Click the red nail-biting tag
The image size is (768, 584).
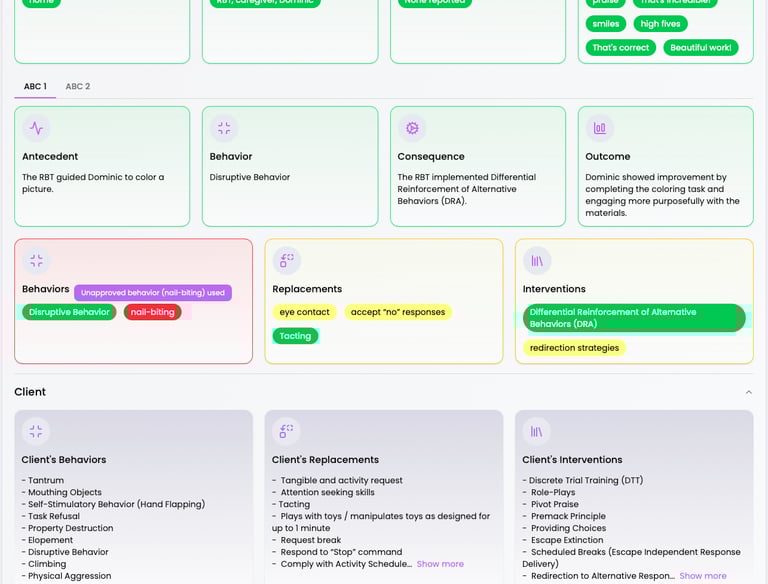coord(152,312)
